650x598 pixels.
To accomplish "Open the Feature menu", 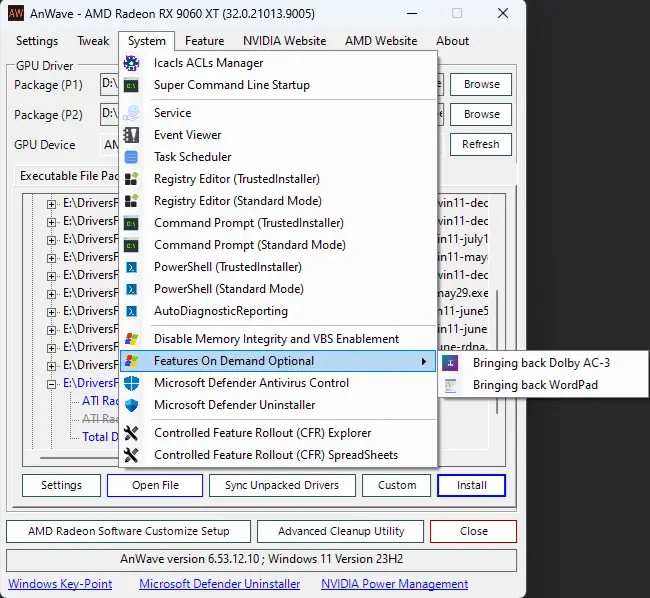I will tap(204, 41).
